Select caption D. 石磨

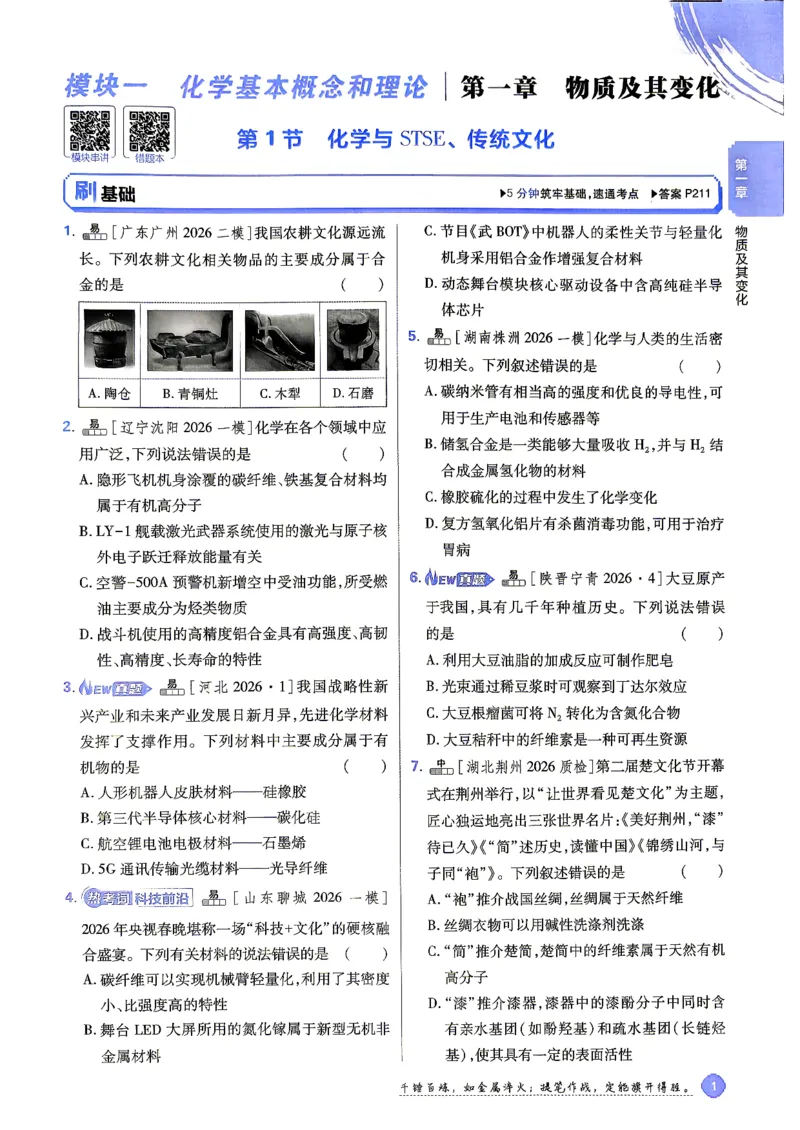pos(353,393)
